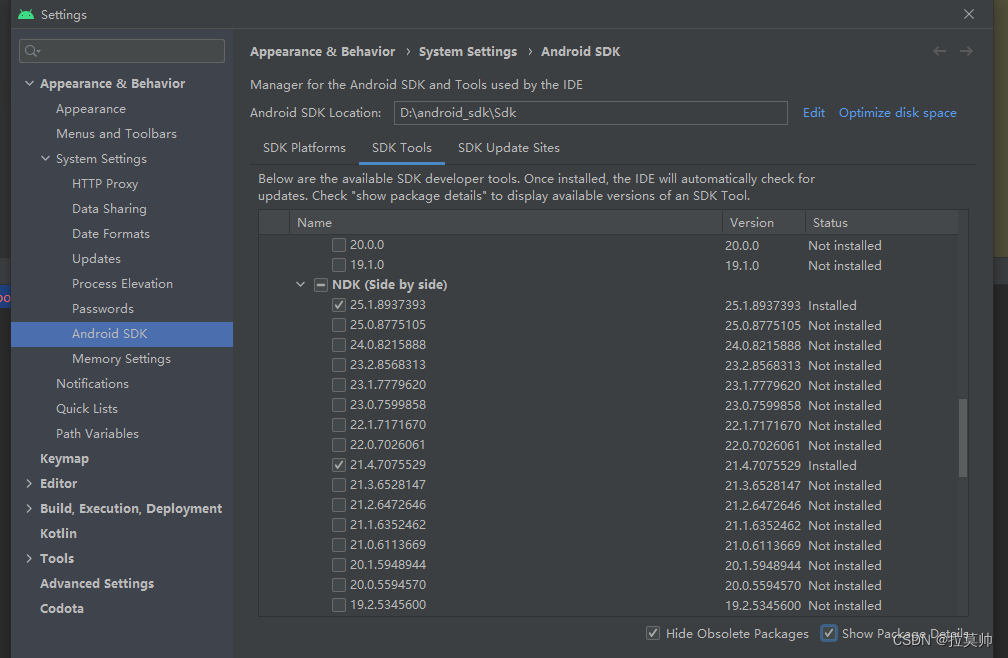The height and width of the screenshot is (658, 1008).
Task: Collapse the Appearance & Behavior section
Action: click(x=29, y=83)
